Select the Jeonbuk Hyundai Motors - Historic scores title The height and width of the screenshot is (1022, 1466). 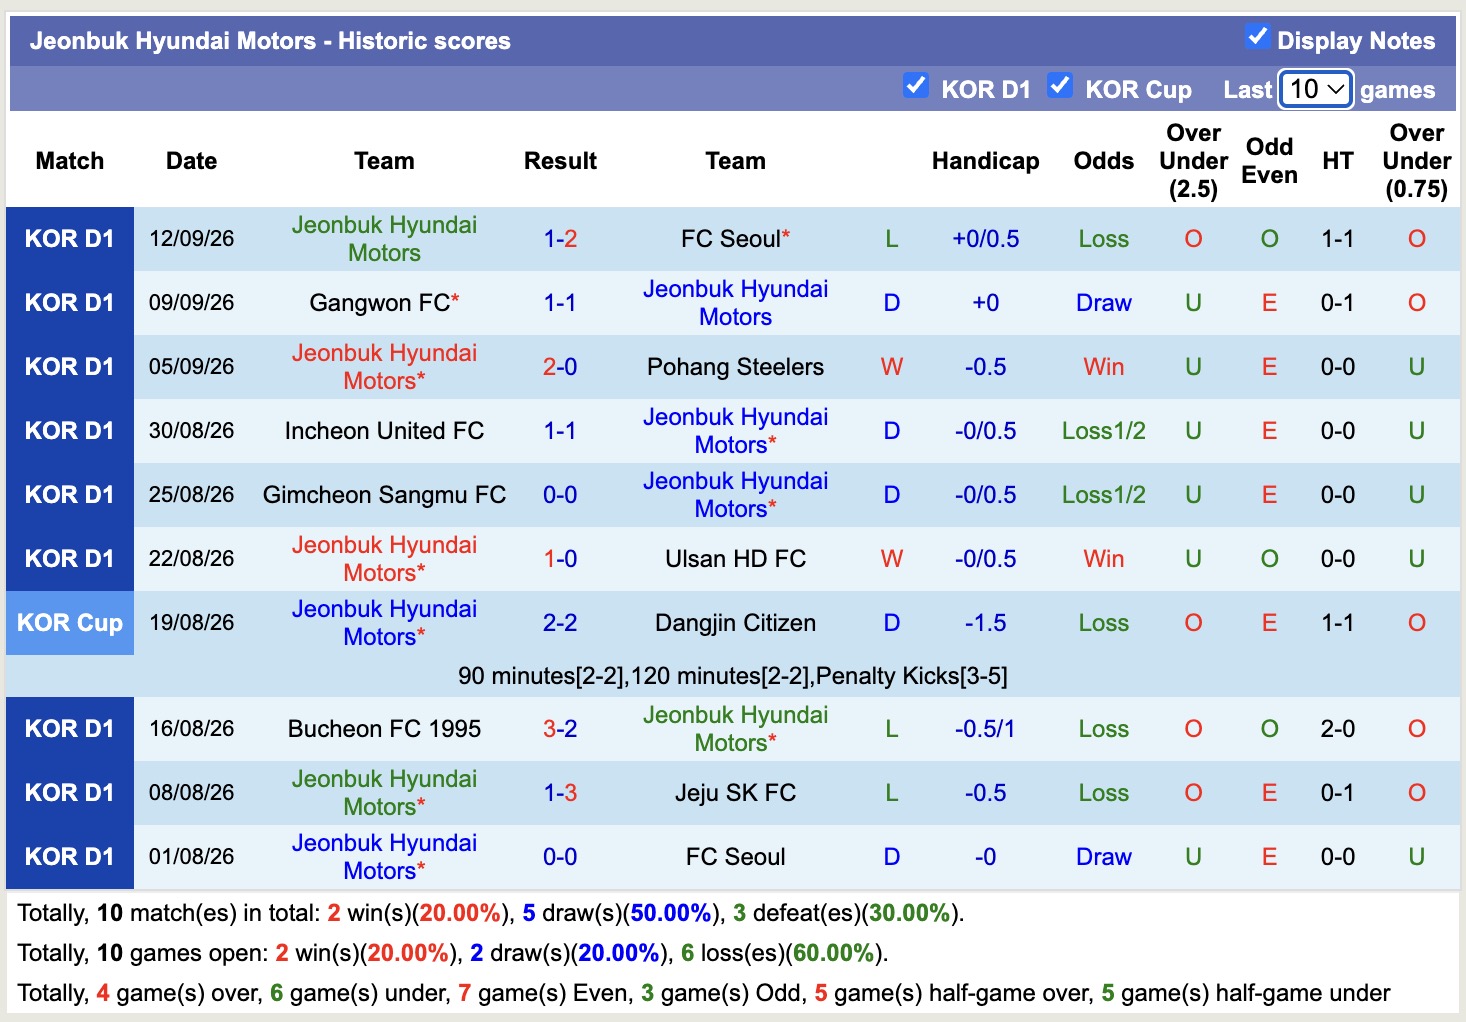pos(270,41)
